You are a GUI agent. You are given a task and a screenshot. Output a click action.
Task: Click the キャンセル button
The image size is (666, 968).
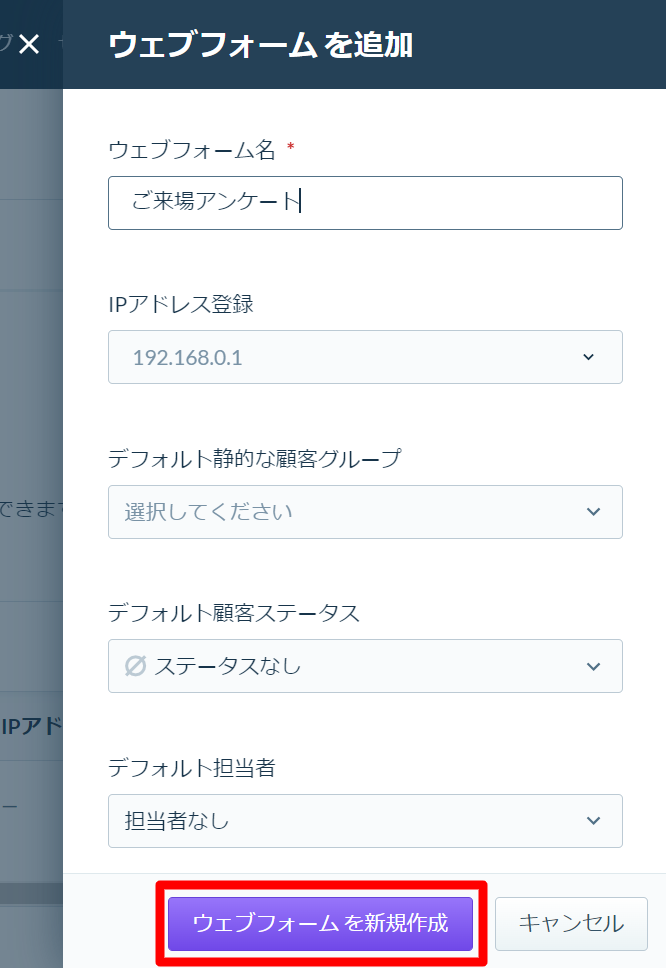[571, 924]
